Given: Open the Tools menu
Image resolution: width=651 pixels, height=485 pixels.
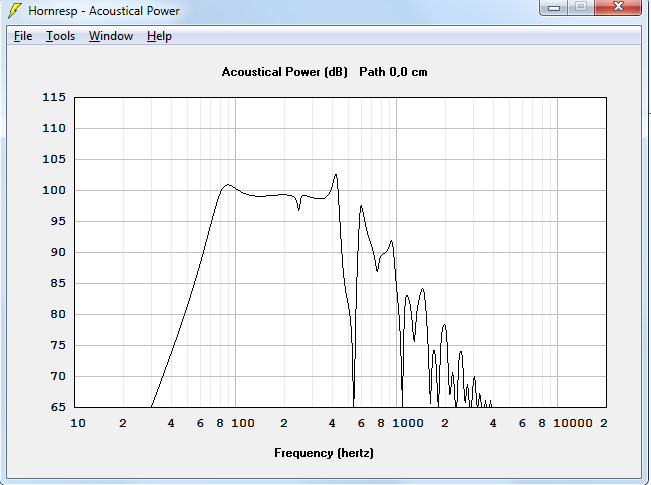Looking at the screenshot, I should (60, 36).
